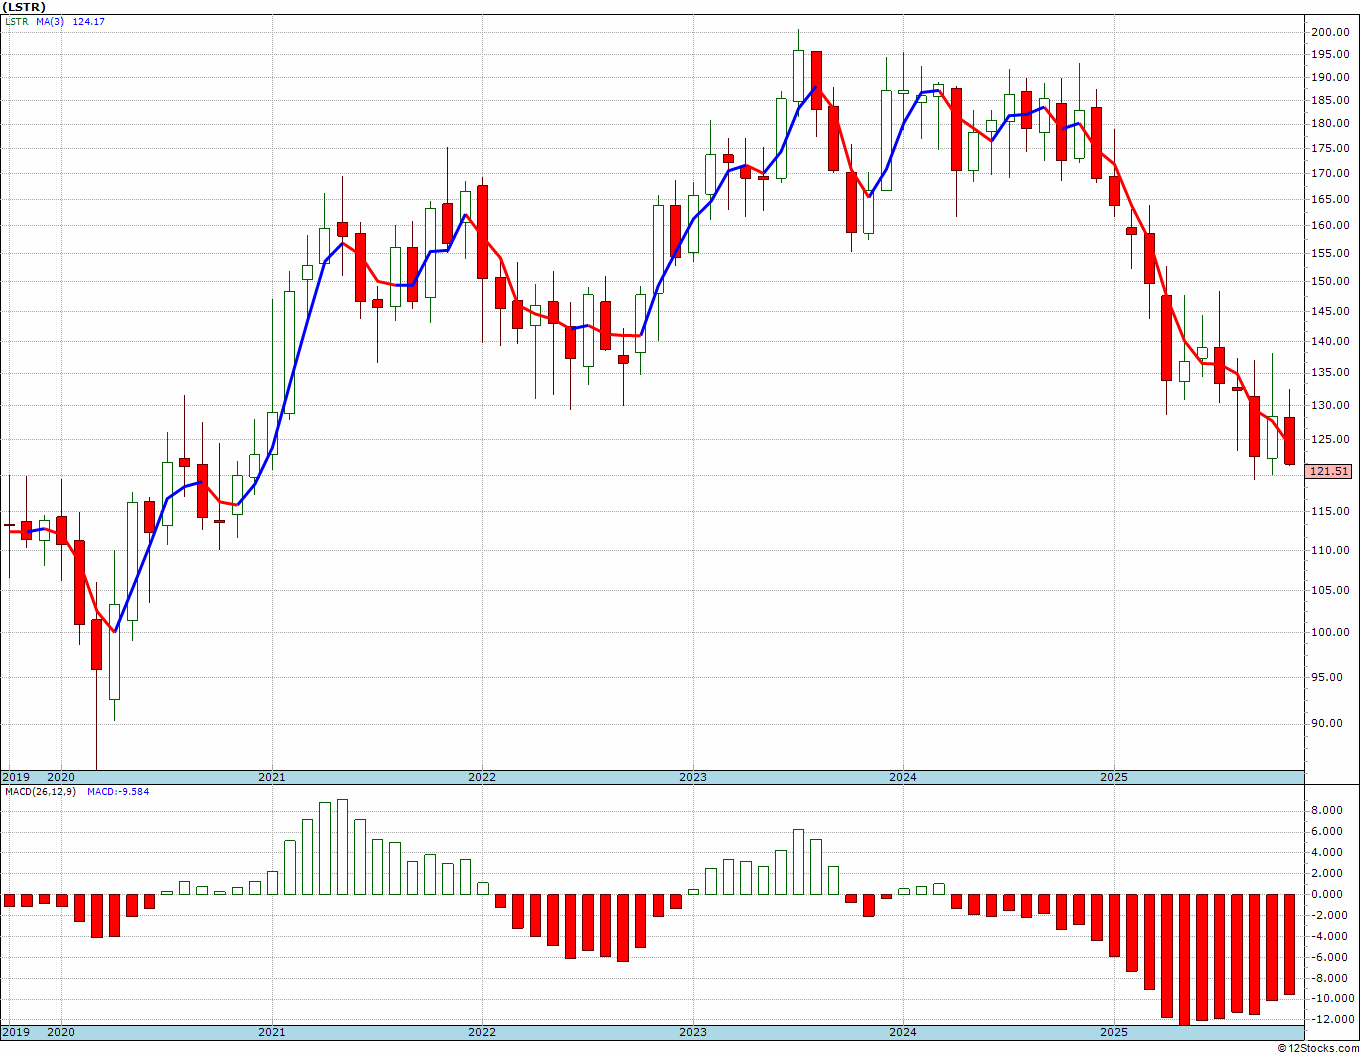Select the 105.00 price axis label
Screen dimensions: 1360x1056
point(1330,590)
